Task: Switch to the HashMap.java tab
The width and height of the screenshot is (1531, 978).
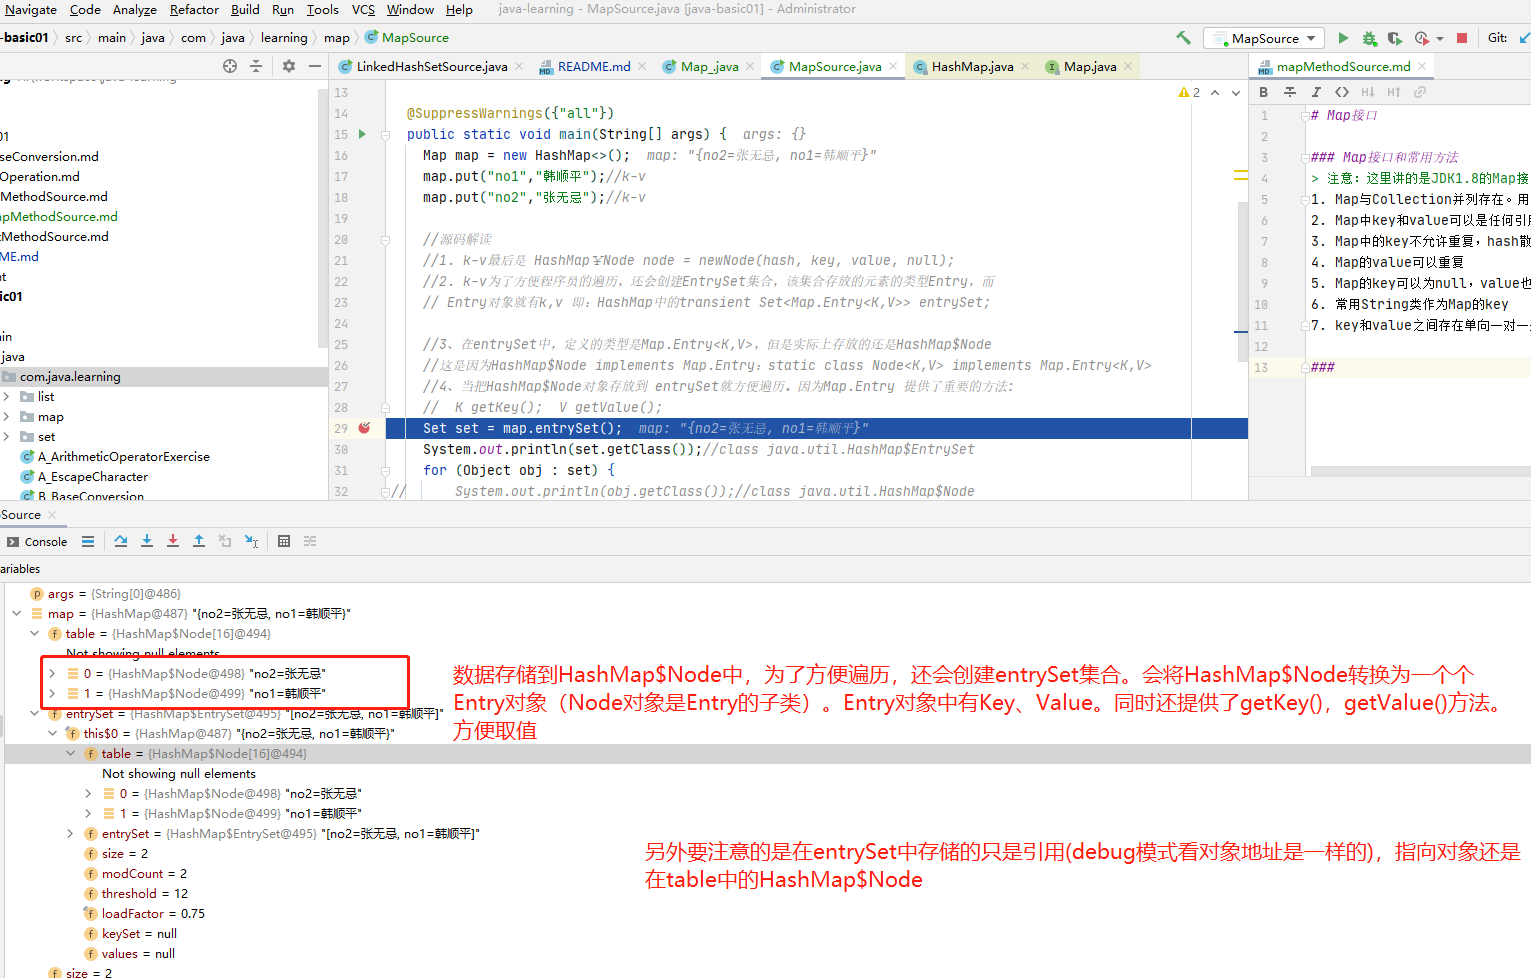Action: [975, 66]
